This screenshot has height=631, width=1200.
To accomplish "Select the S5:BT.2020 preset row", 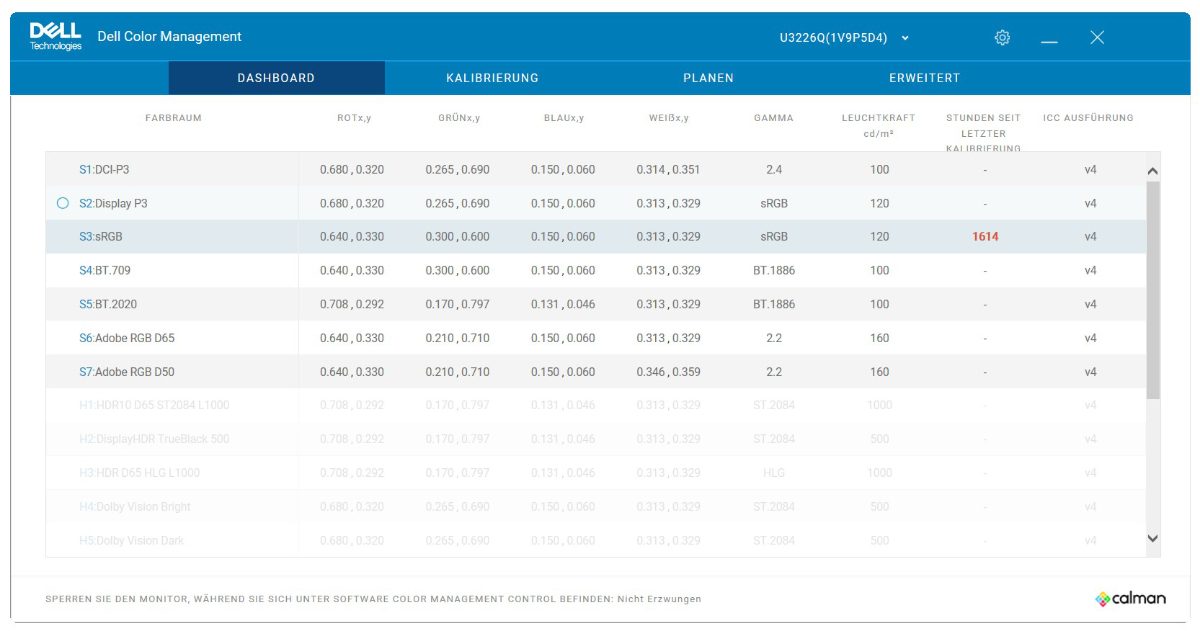I will [x=596, y=304].
